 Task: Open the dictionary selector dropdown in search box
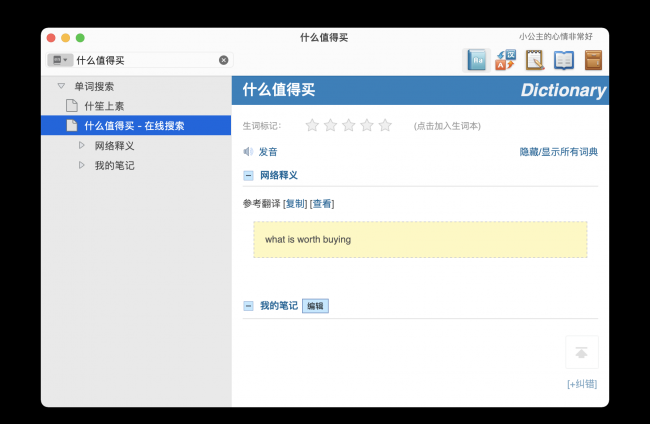[x=60, y=60]
